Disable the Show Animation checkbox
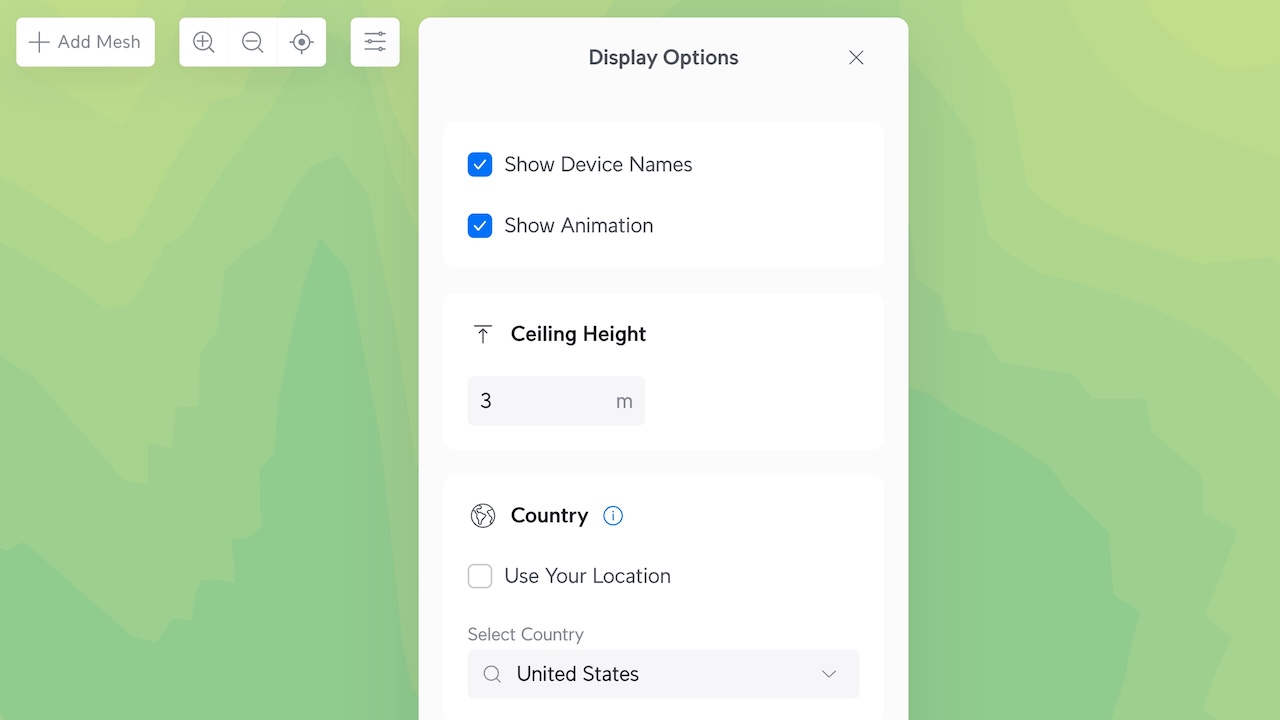This screenshot has height=720, width=1280. 480,226
